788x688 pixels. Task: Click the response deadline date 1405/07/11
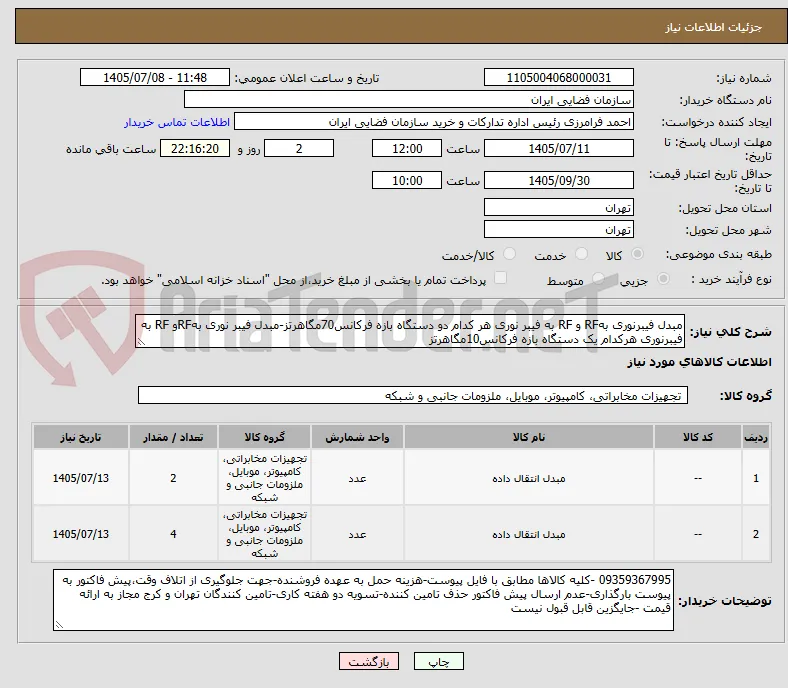tap(558, 148)
